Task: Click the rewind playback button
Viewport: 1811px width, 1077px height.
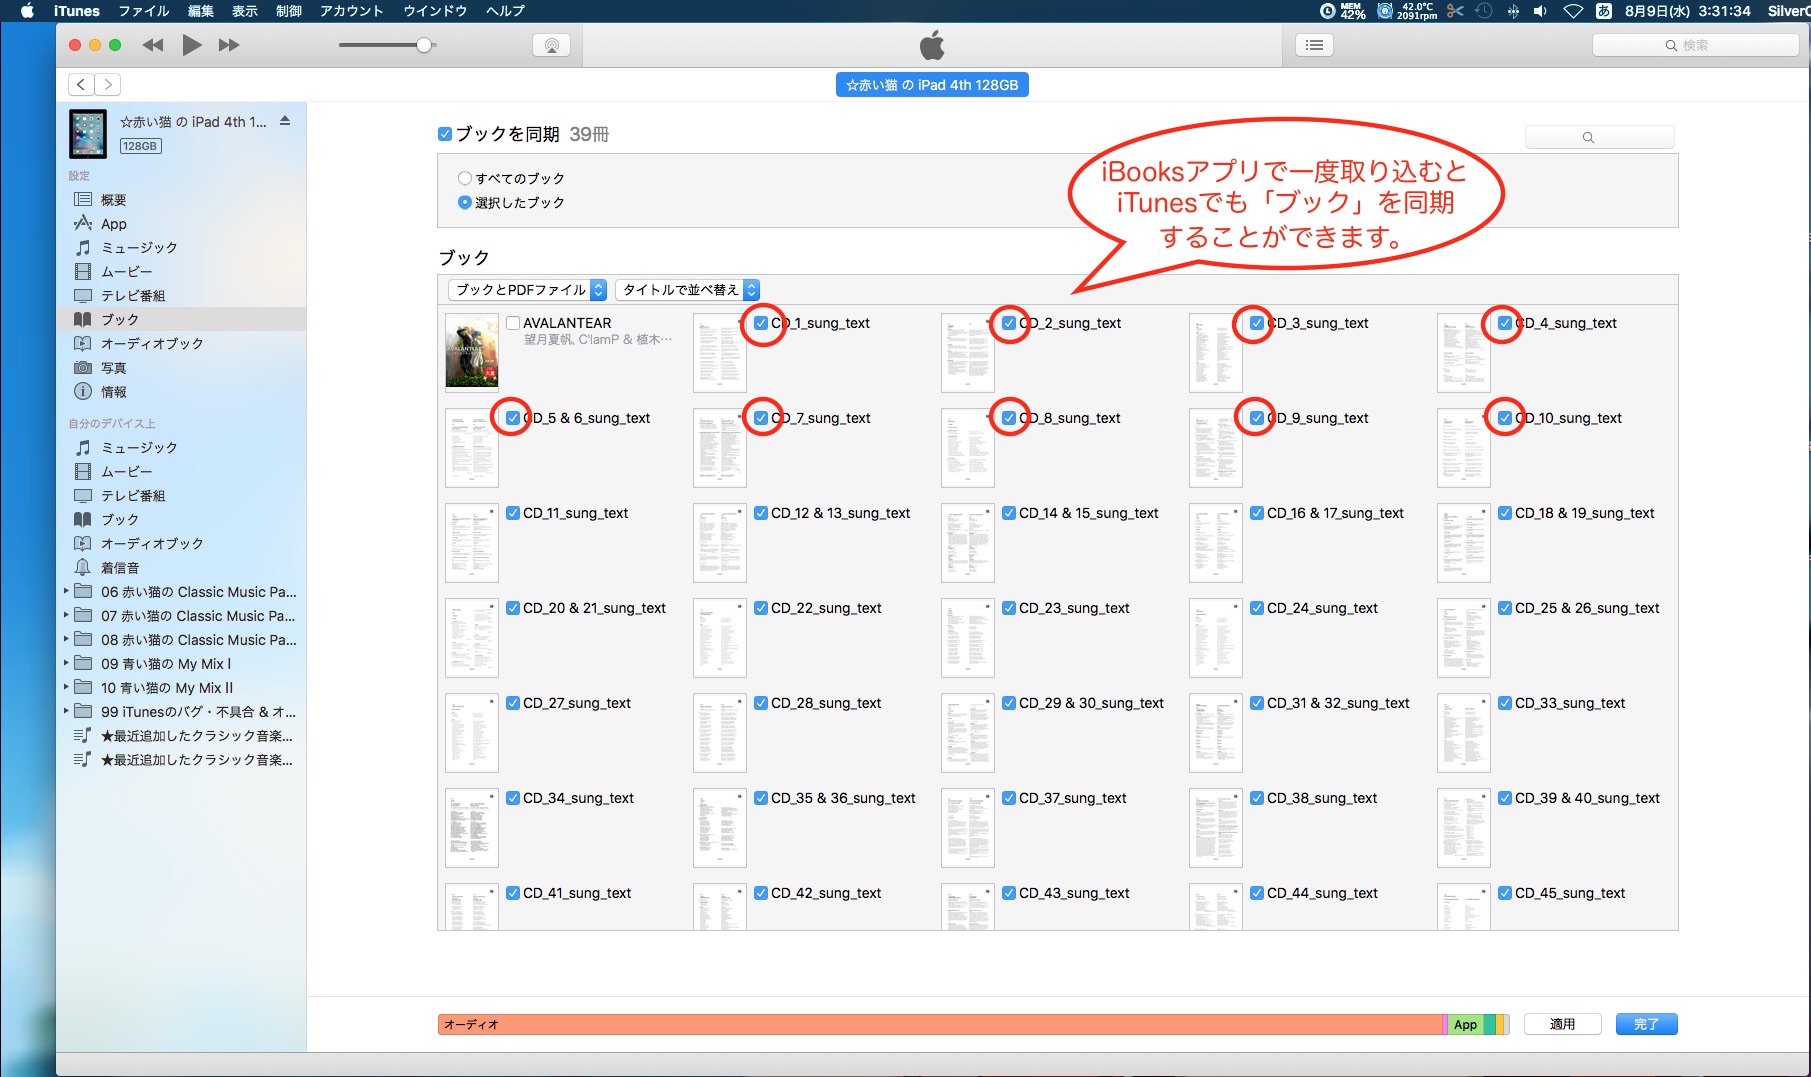Action: pyautogui.click(x=153, y=45)
